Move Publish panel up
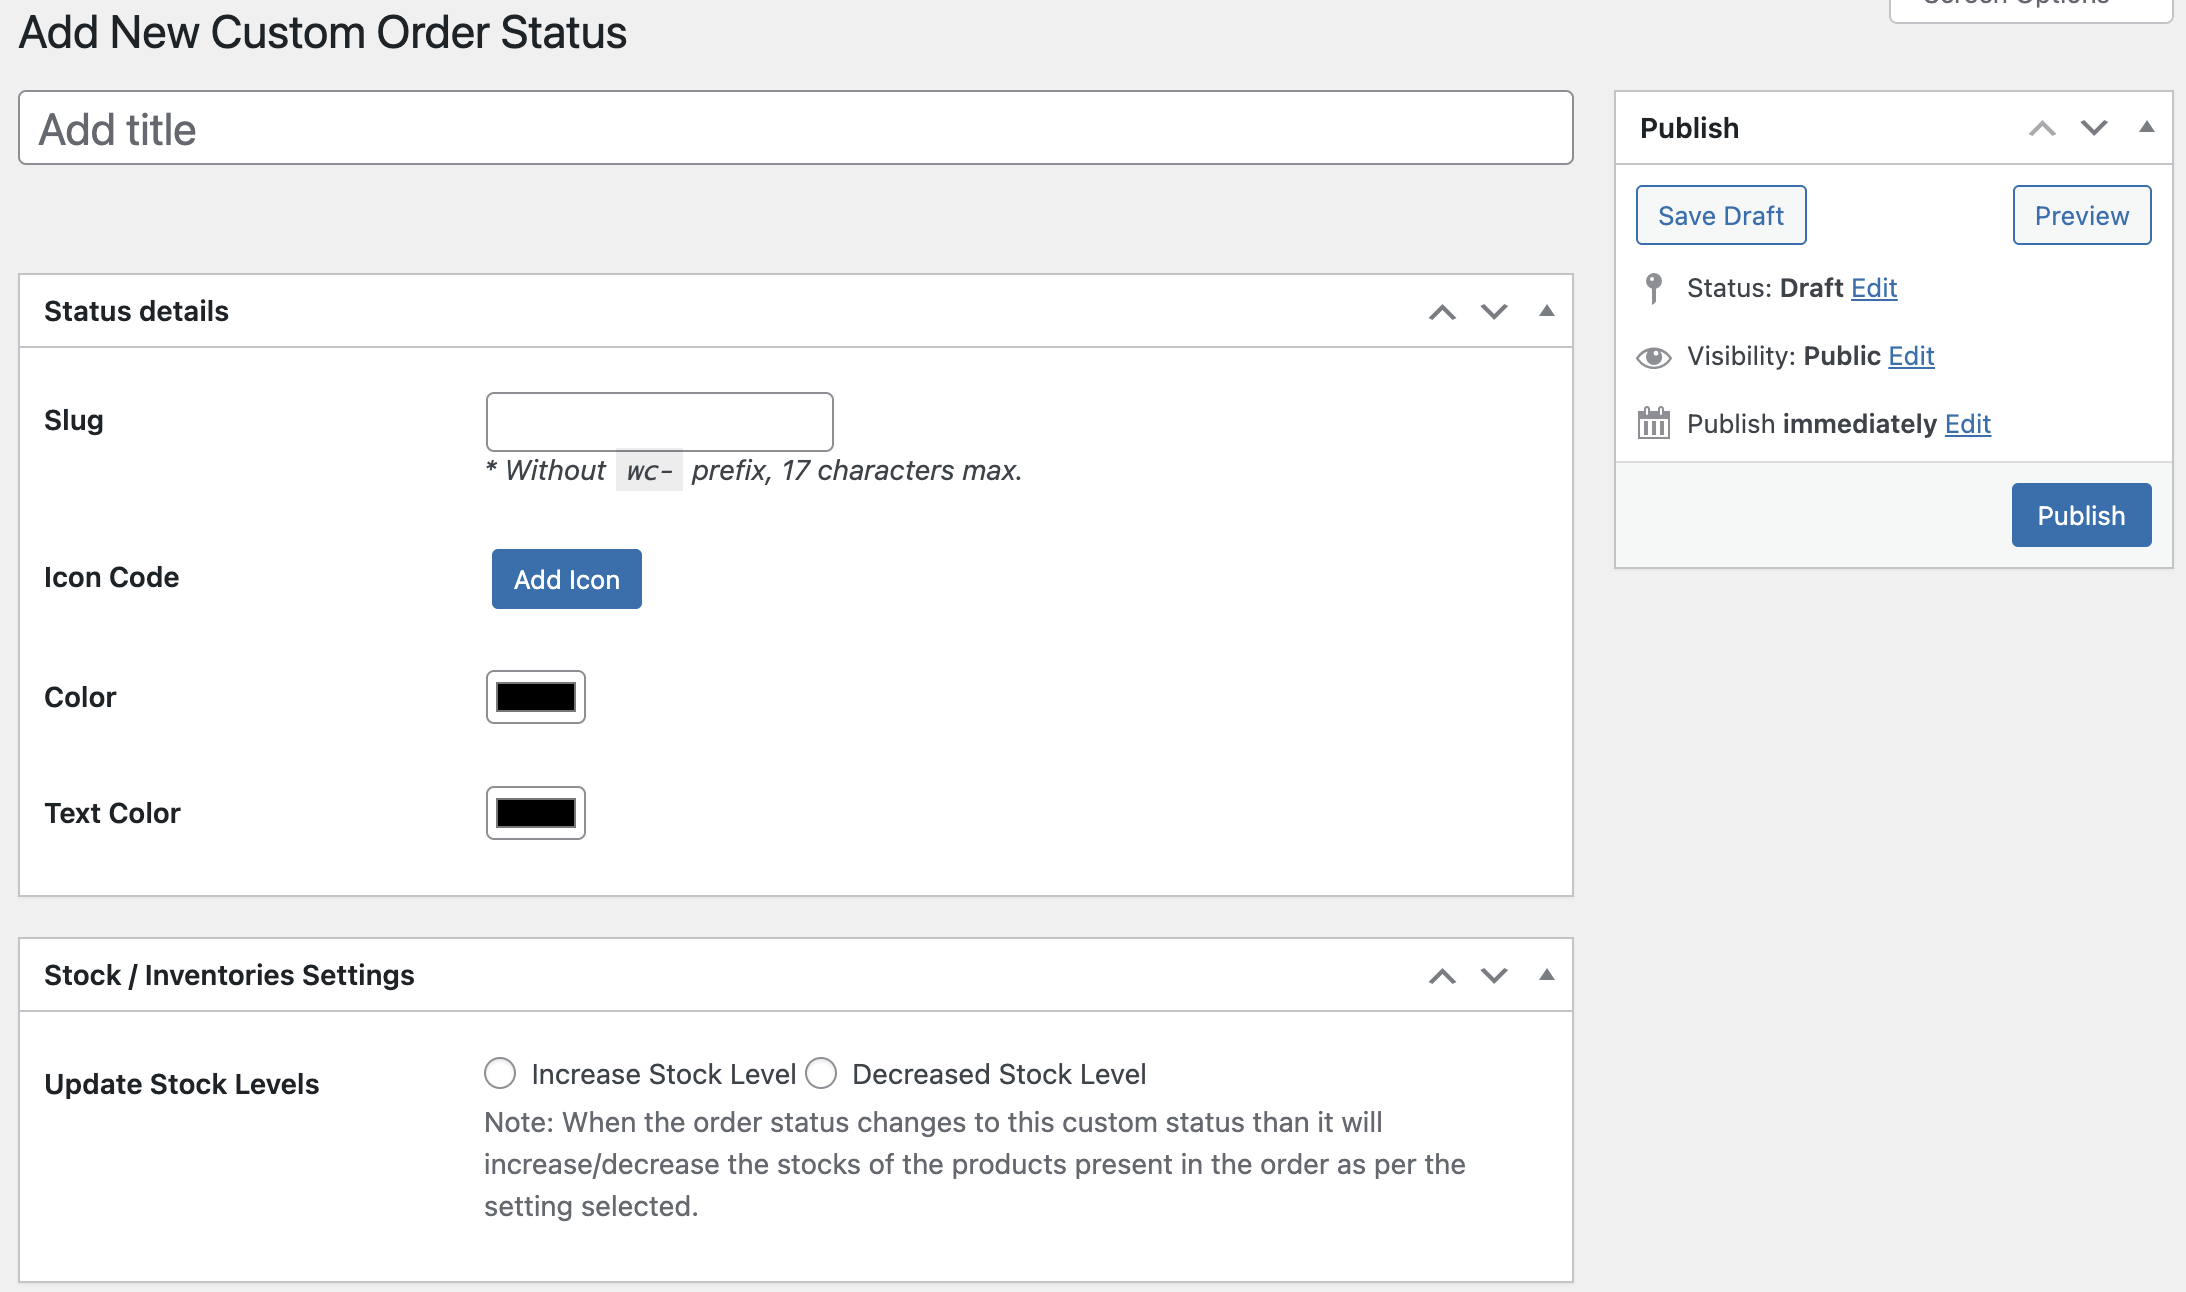Viewport: 2186px width, 1292px height. [2042, 128]
